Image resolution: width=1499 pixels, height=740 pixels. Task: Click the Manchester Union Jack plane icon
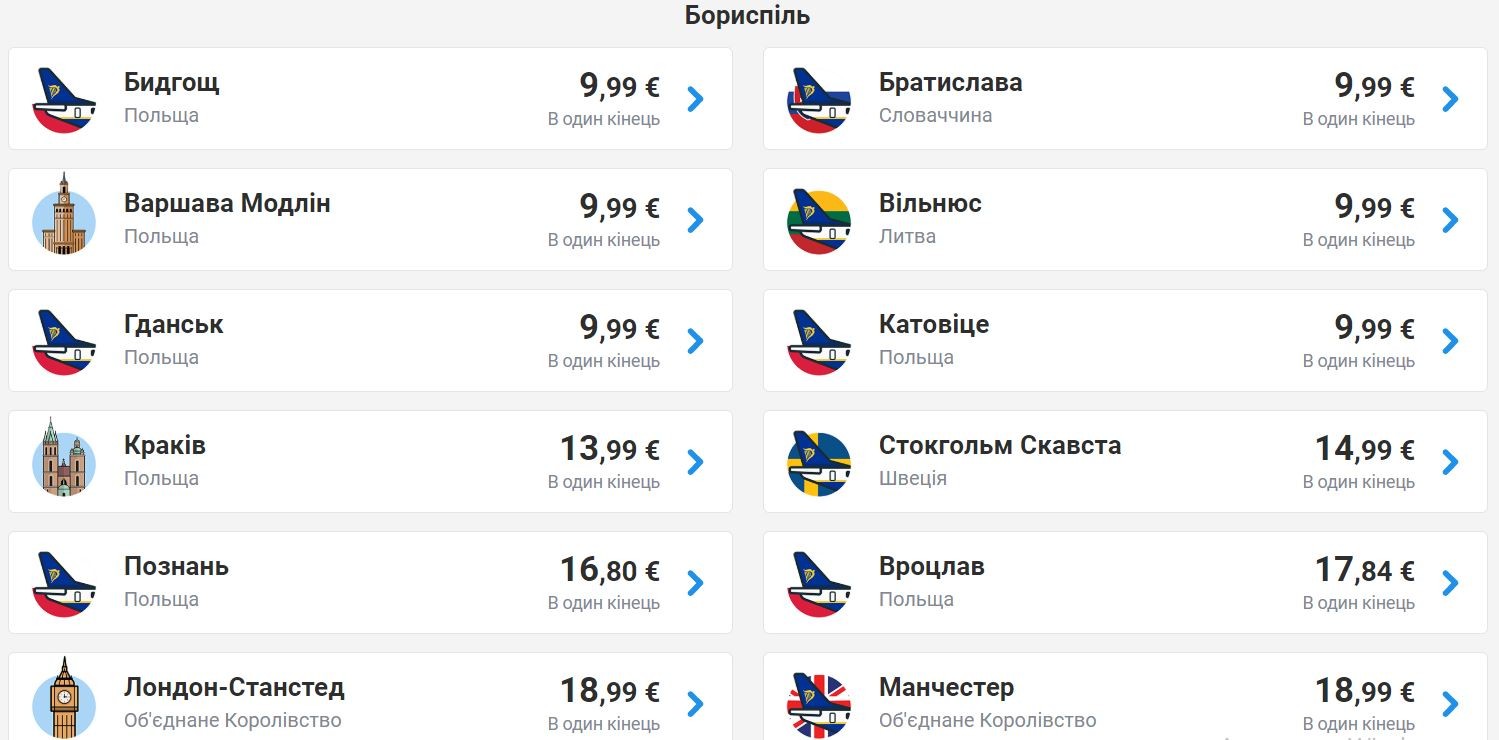[819, 703]
